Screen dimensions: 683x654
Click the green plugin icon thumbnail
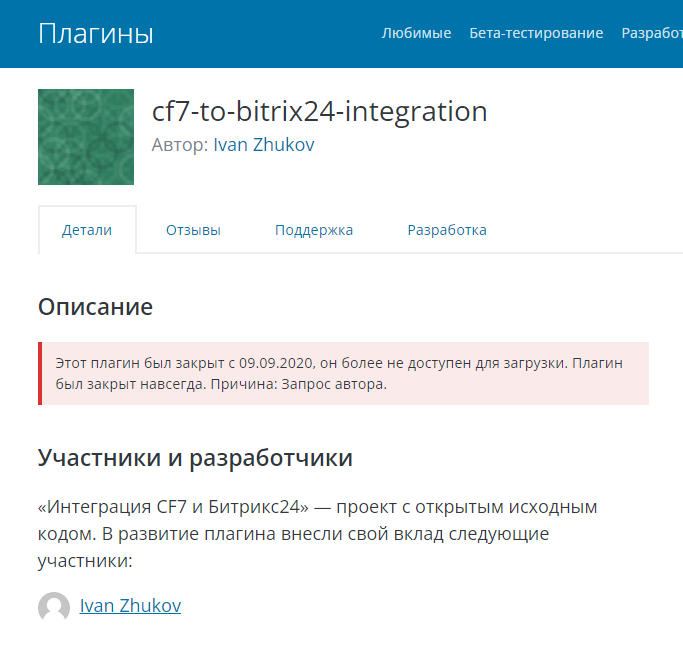[86, 137]
